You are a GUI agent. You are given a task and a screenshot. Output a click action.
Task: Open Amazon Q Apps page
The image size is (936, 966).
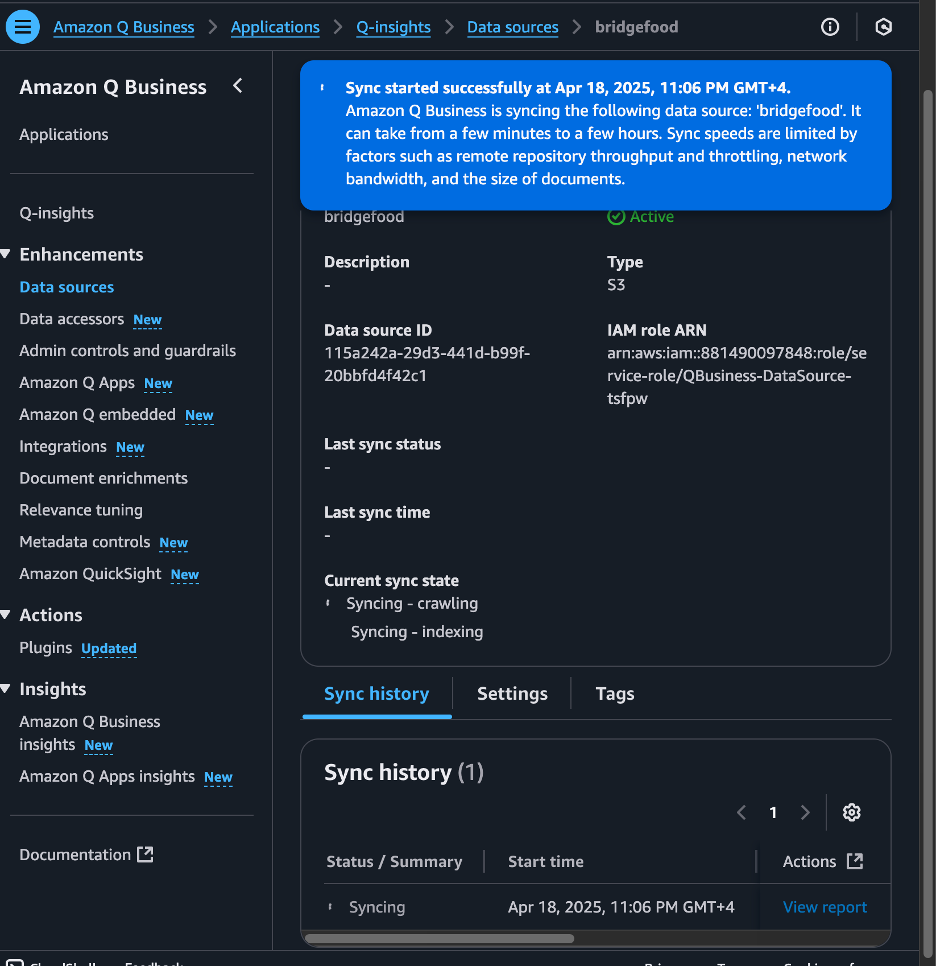pyautogui.click(x=77, y=383)
